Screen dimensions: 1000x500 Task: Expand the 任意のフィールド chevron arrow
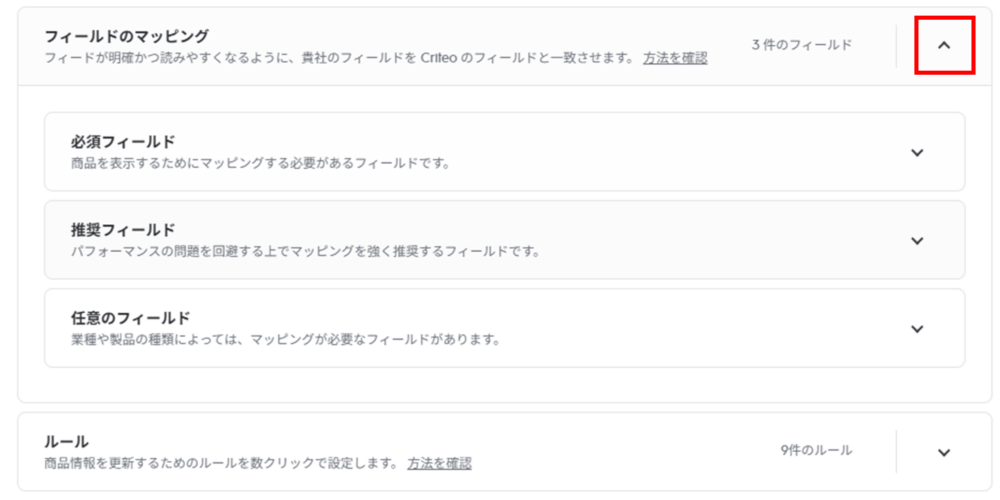point(917,329)
